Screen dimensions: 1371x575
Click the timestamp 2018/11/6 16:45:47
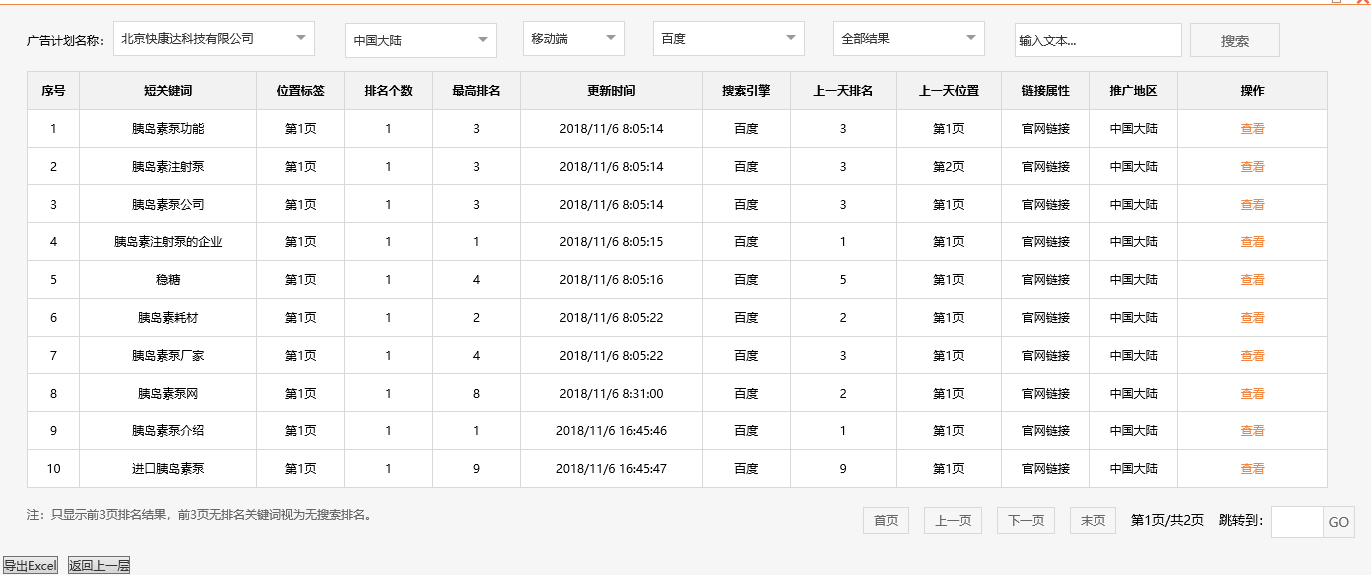tap(611, 468)
